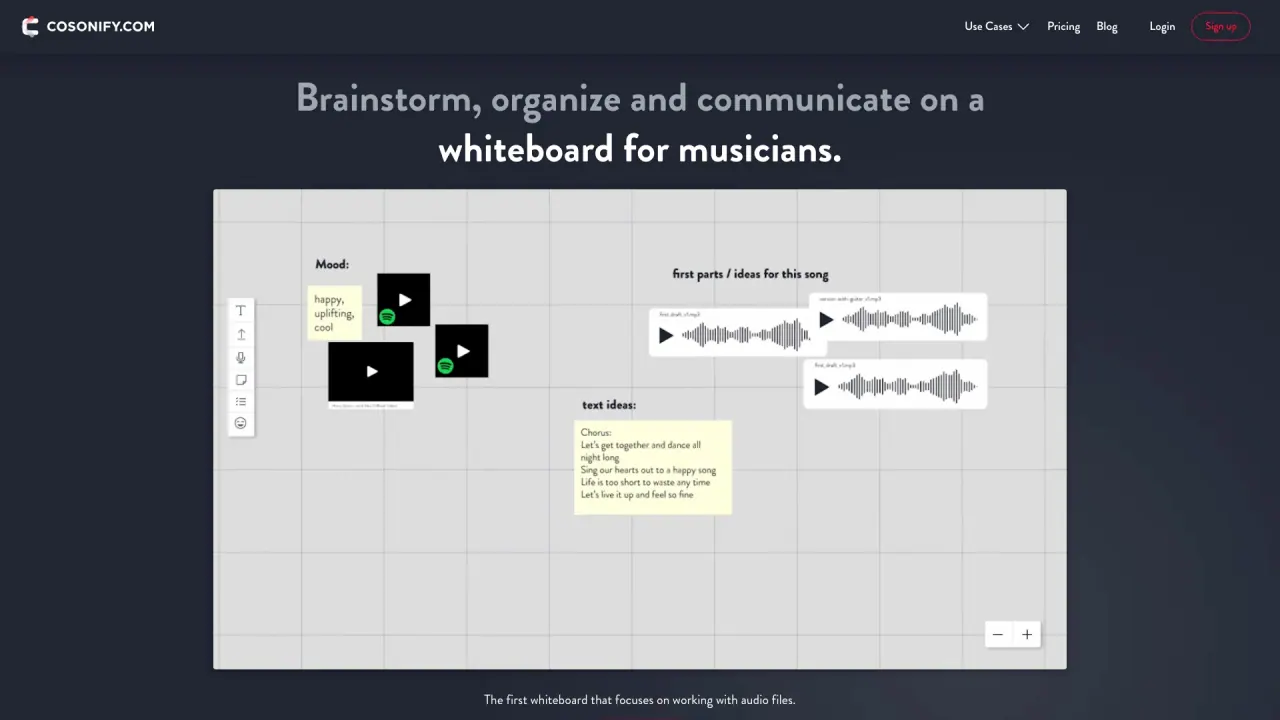Image resolution: width=1280 pixels, height=720 pixels.
Task: Select the 'happy, uplifting, cool' sticky note
Action: 335,313
